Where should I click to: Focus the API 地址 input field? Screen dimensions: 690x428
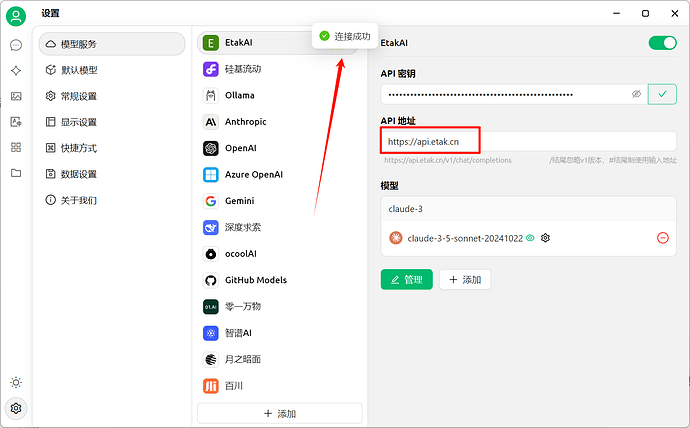tap(529, 142)
